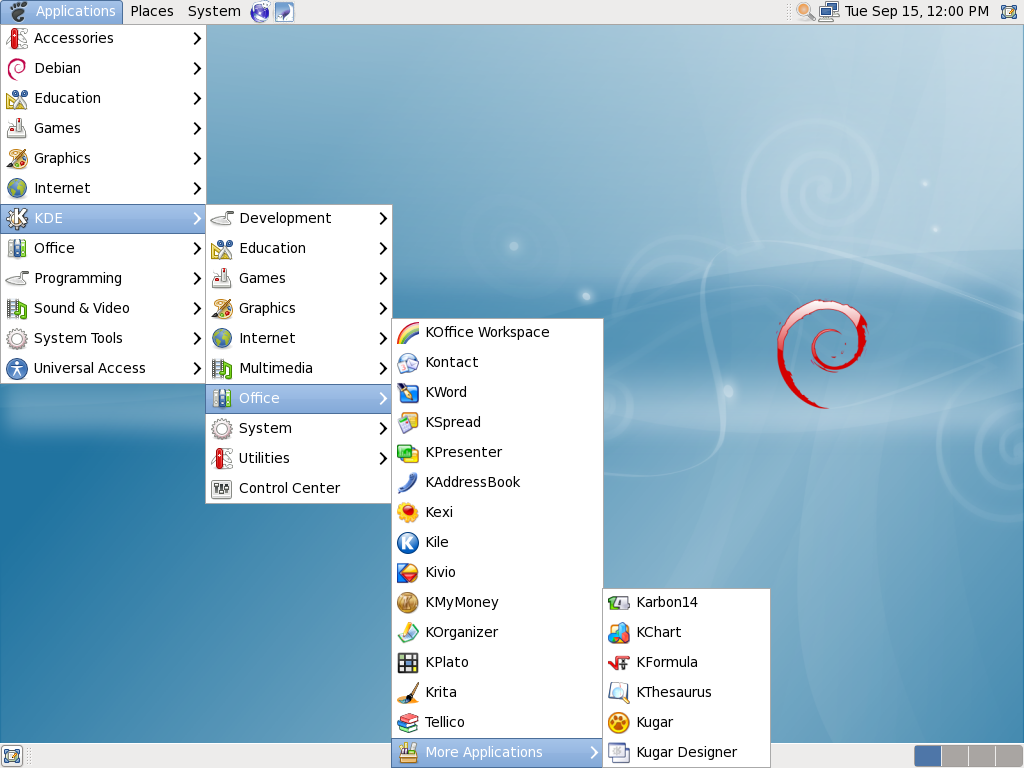Click the Kugar Designer icon

coord(618,752)
